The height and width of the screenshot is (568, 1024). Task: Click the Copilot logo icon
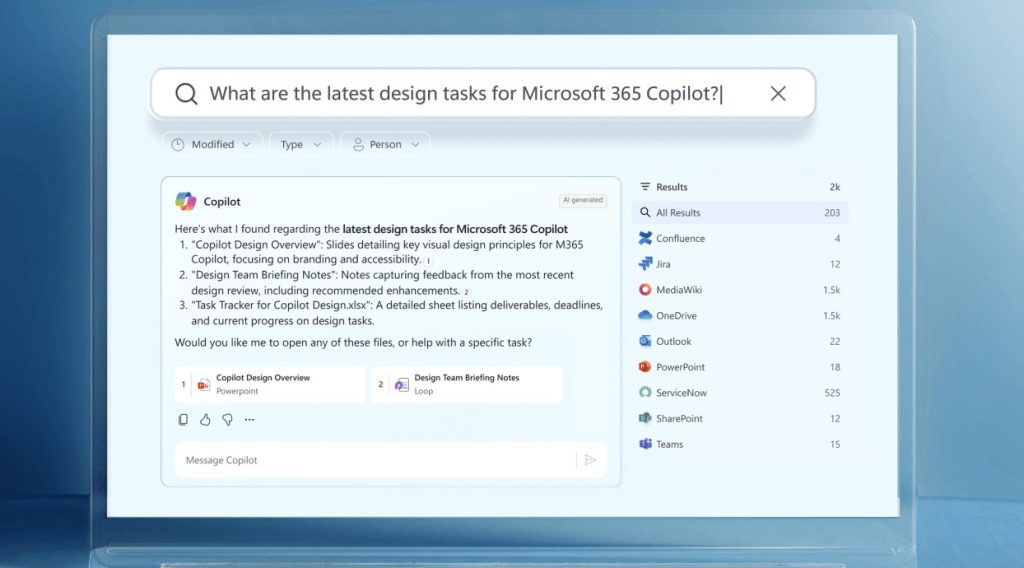185,201
